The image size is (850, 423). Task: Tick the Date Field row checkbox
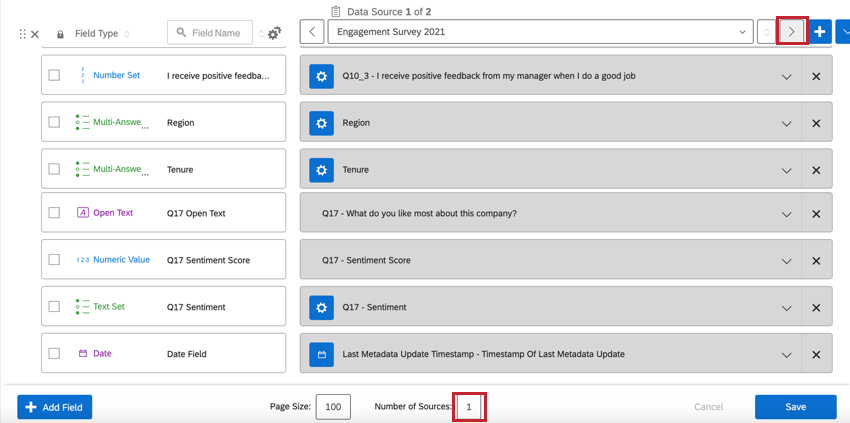click(x=54, y=353)
